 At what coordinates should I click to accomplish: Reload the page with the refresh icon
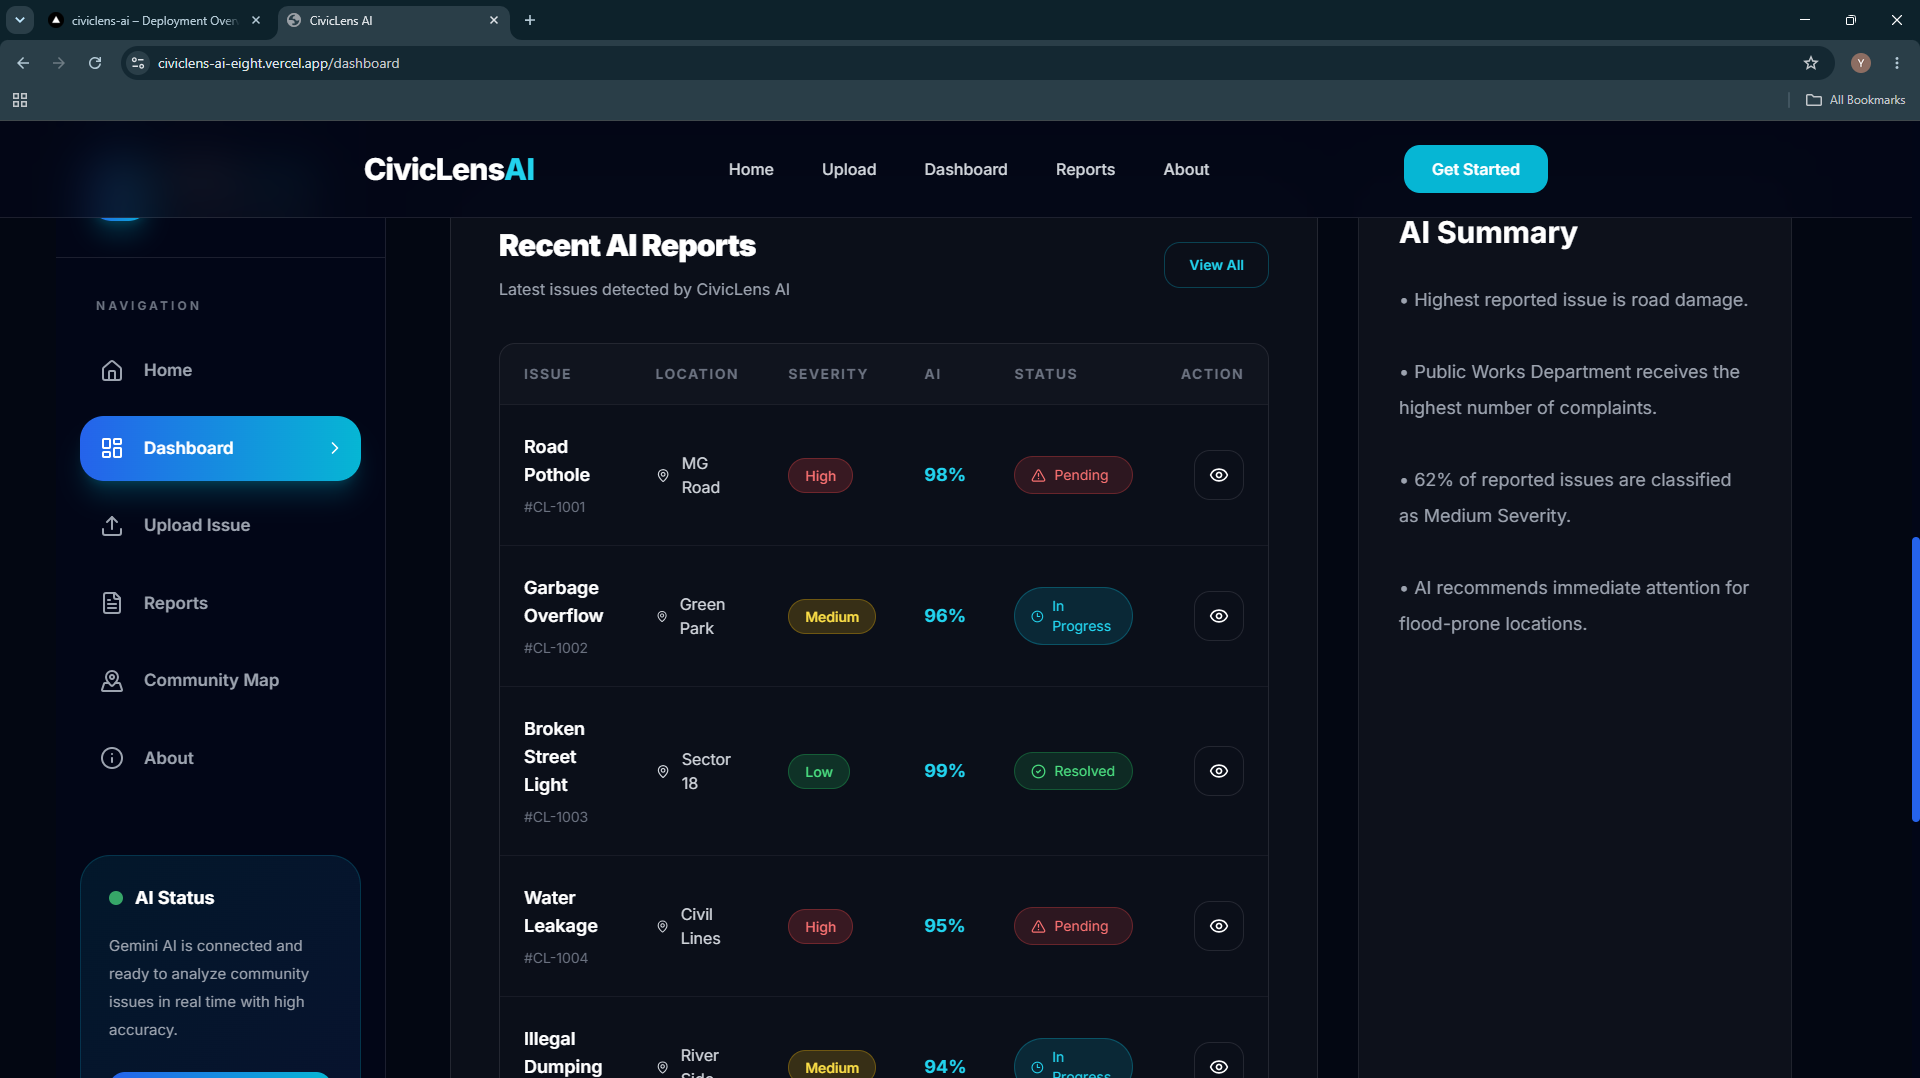pyautogui.click(x=95, y=63)
